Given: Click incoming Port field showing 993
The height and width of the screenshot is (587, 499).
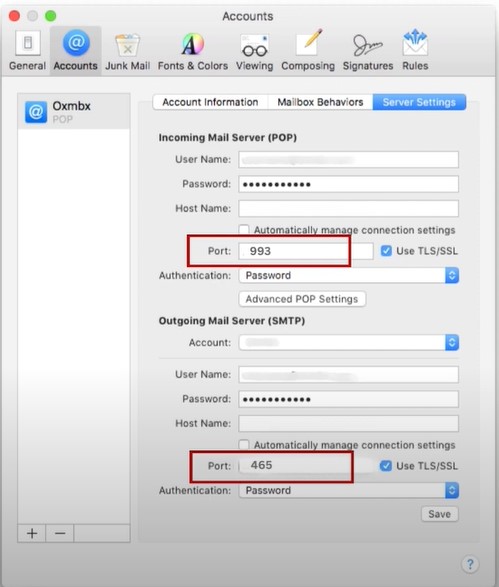Looking at the screenshot, I should pos(306,251).
